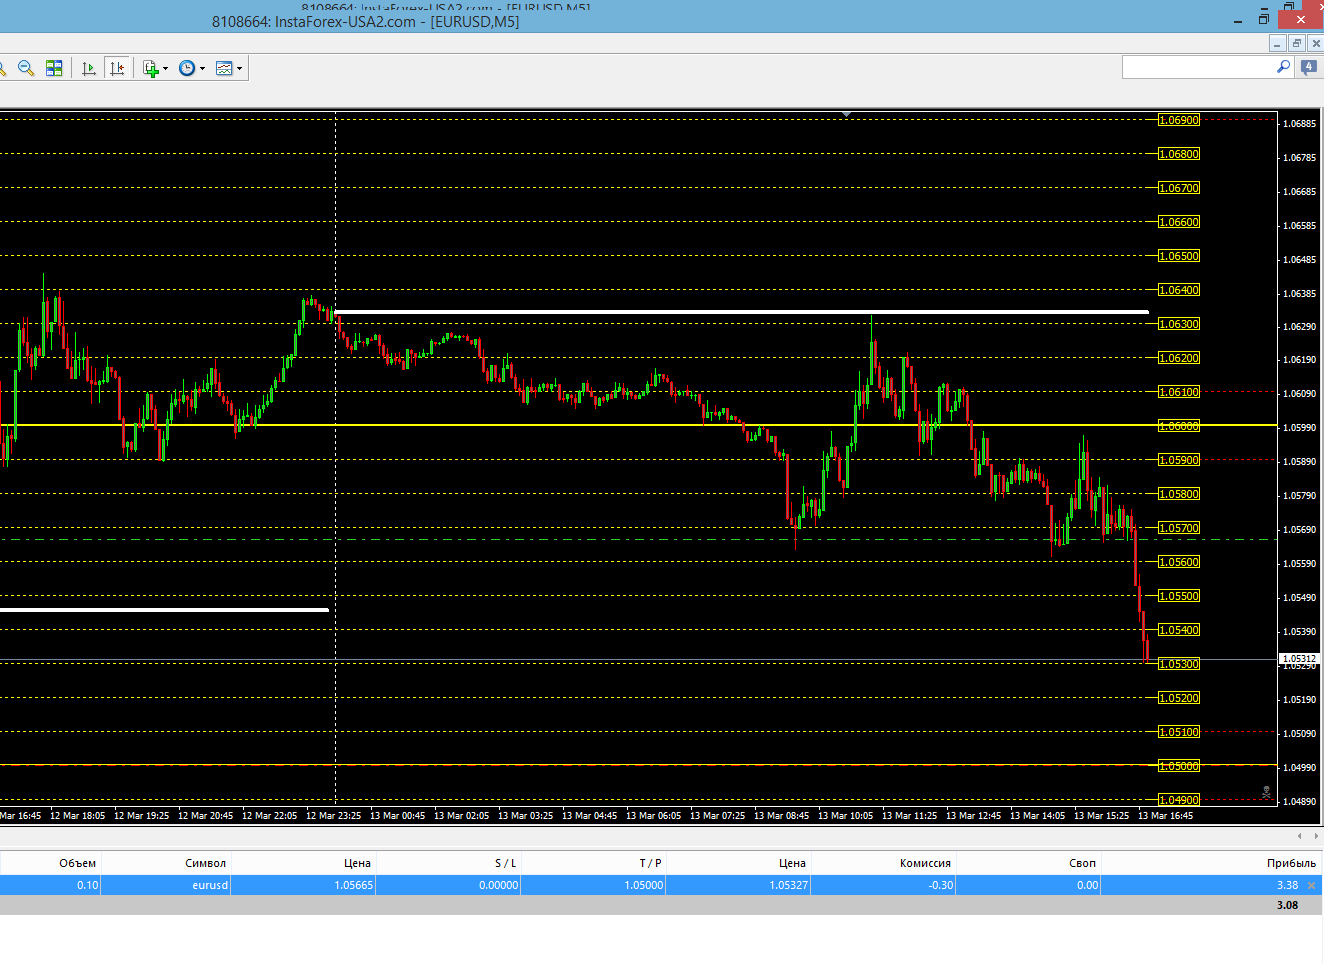Click the search magnifier icon
This screenshot has height=964, width=1324.
(x=1284, y=67)
